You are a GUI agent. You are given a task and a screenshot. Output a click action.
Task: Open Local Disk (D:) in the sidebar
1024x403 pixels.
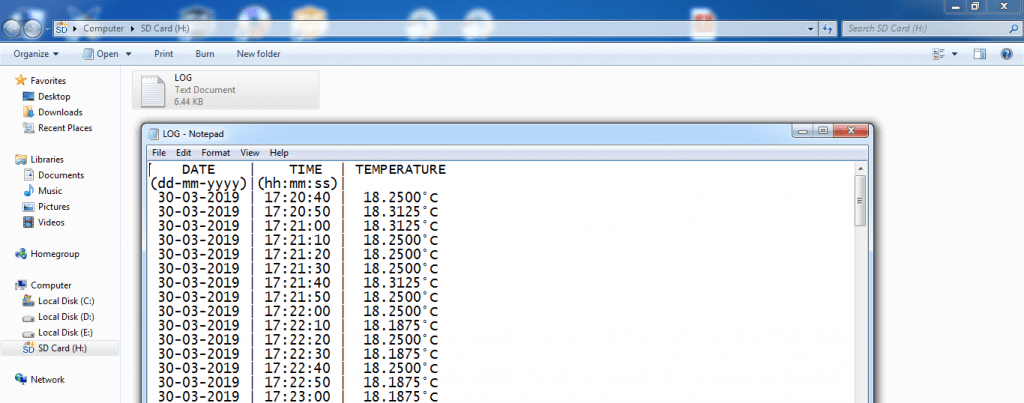pos(66,317)
